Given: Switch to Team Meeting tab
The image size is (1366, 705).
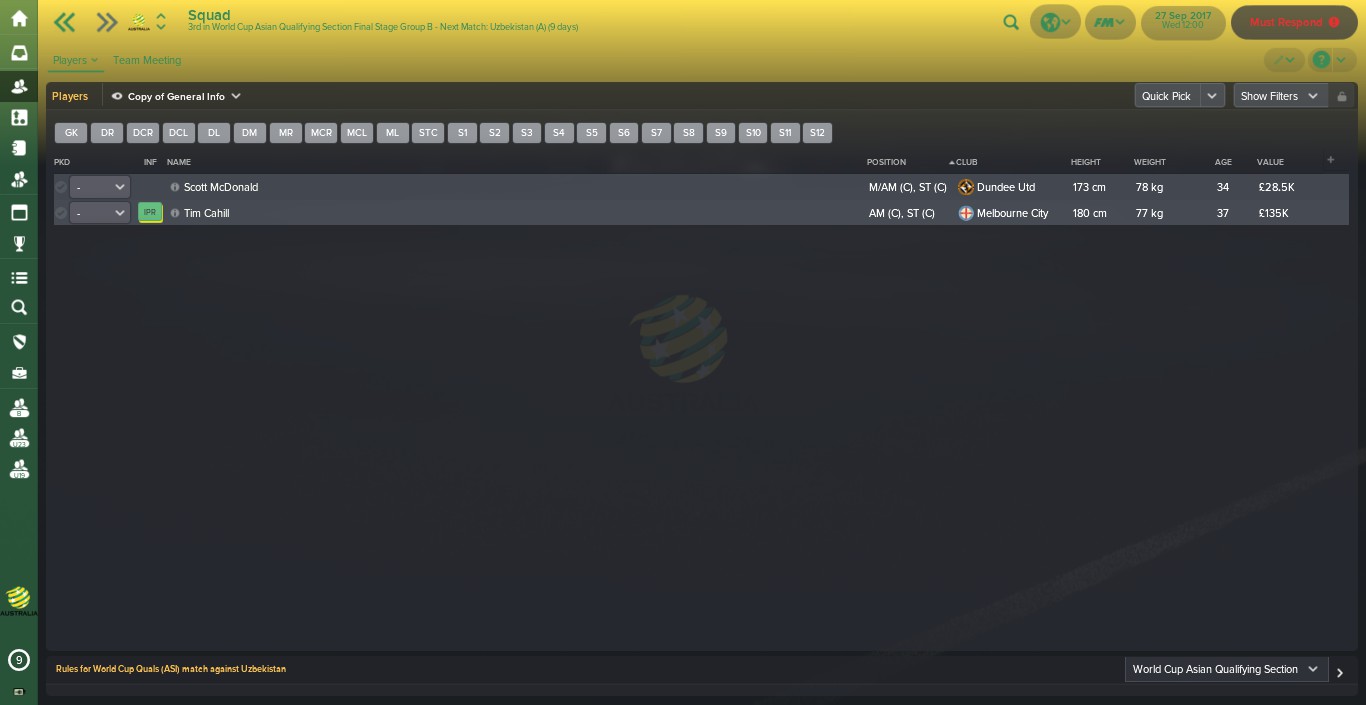Looking at the screenshot, I should click(x=147, y=60).
